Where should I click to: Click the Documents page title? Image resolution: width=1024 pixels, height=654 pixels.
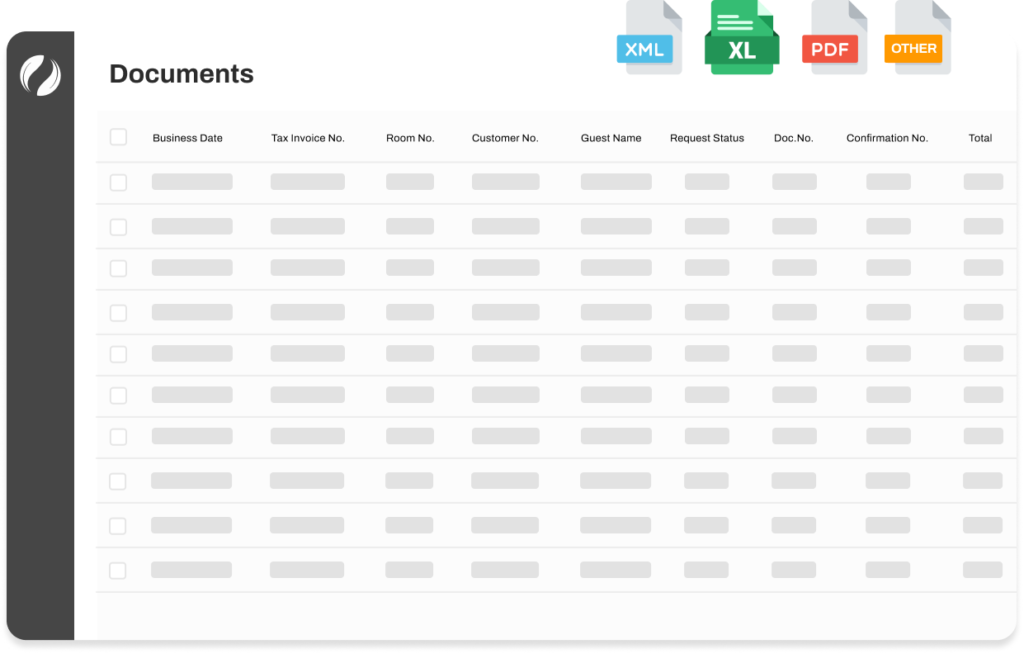coord(181,74)
